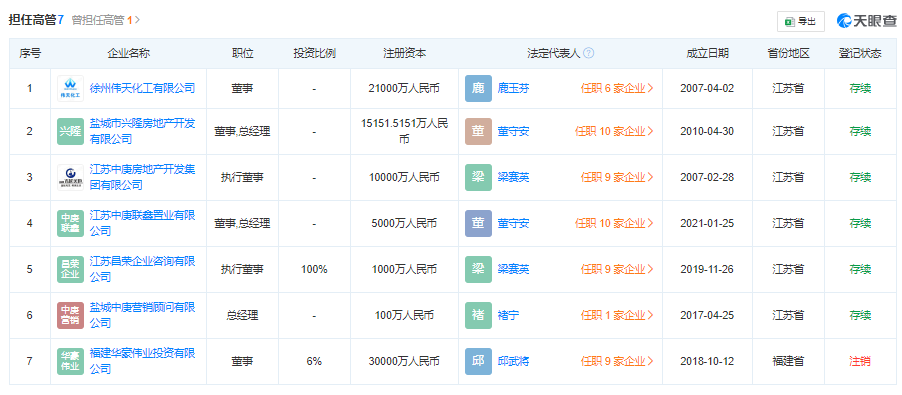Open 徐州伟天化工有限公司 company link
Screen dimensions: 902x395
[x=143, y=89]
